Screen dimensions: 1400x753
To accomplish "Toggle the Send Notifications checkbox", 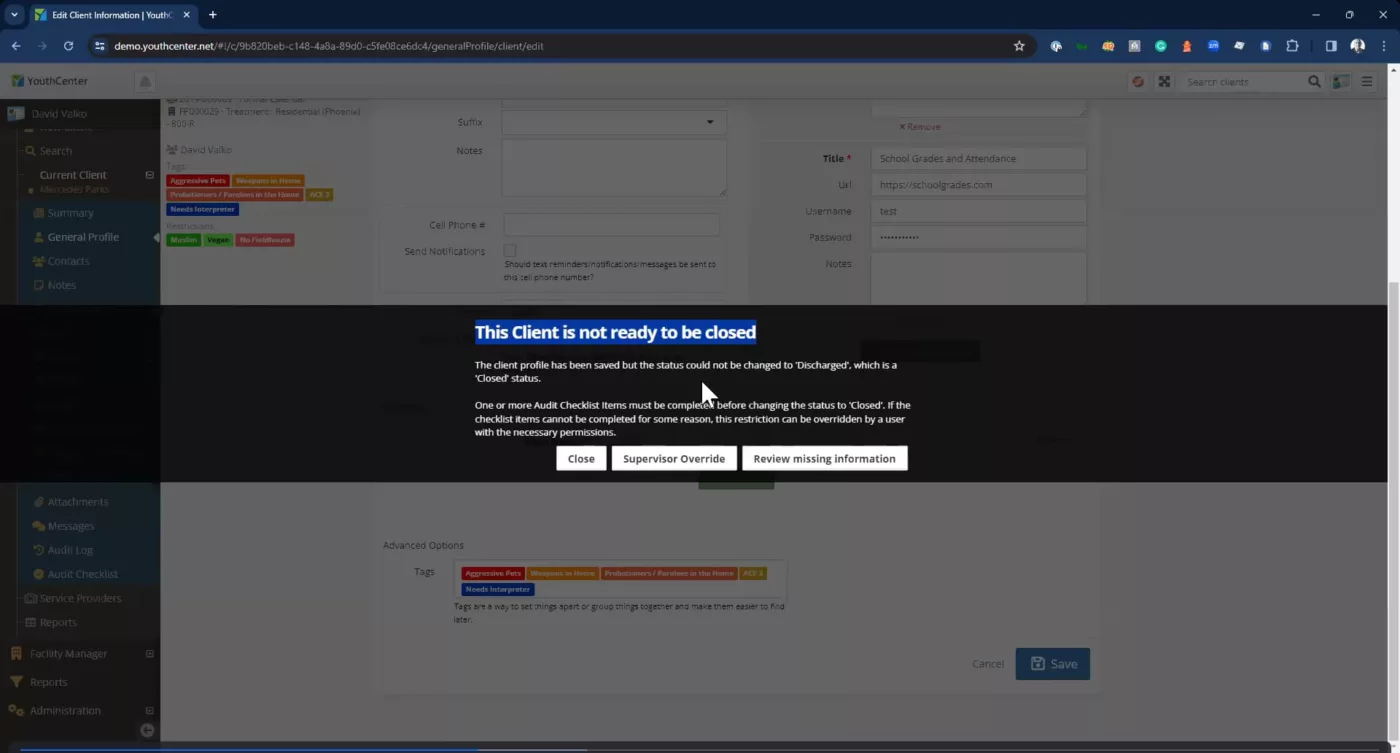I will (510, 251).
